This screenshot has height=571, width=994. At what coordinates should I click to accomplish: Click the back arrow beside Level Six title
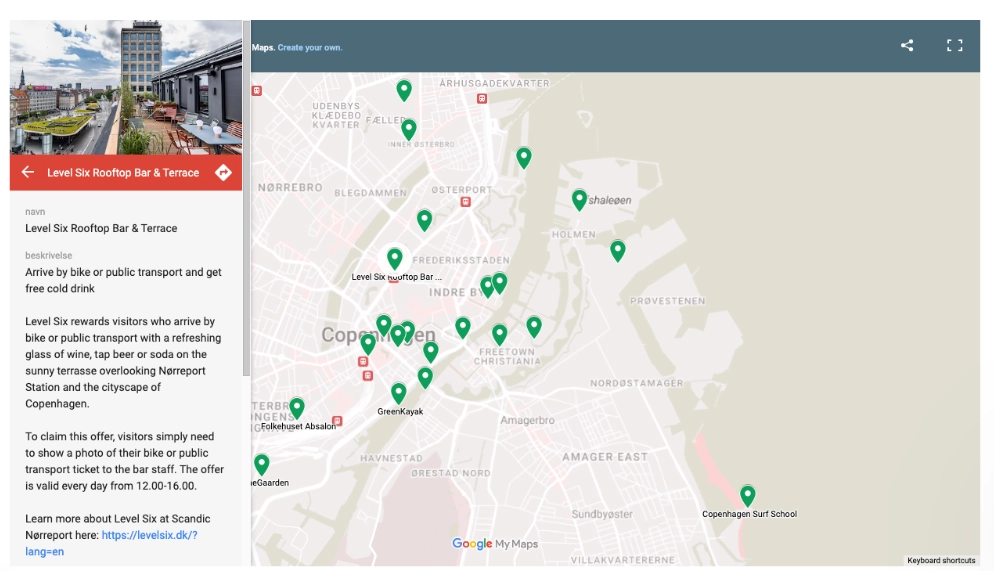(x=28, y=172)
